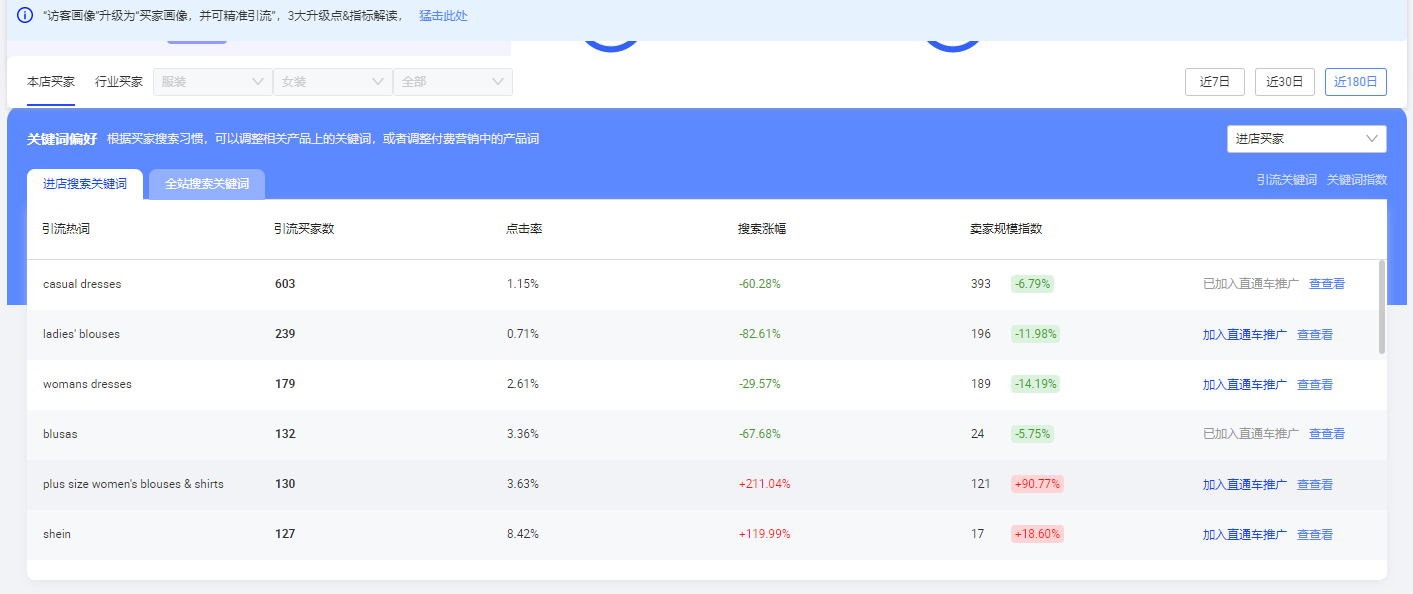Select the 近30日 time range
The image size is (1413, 594).
tap(1284, 82)
